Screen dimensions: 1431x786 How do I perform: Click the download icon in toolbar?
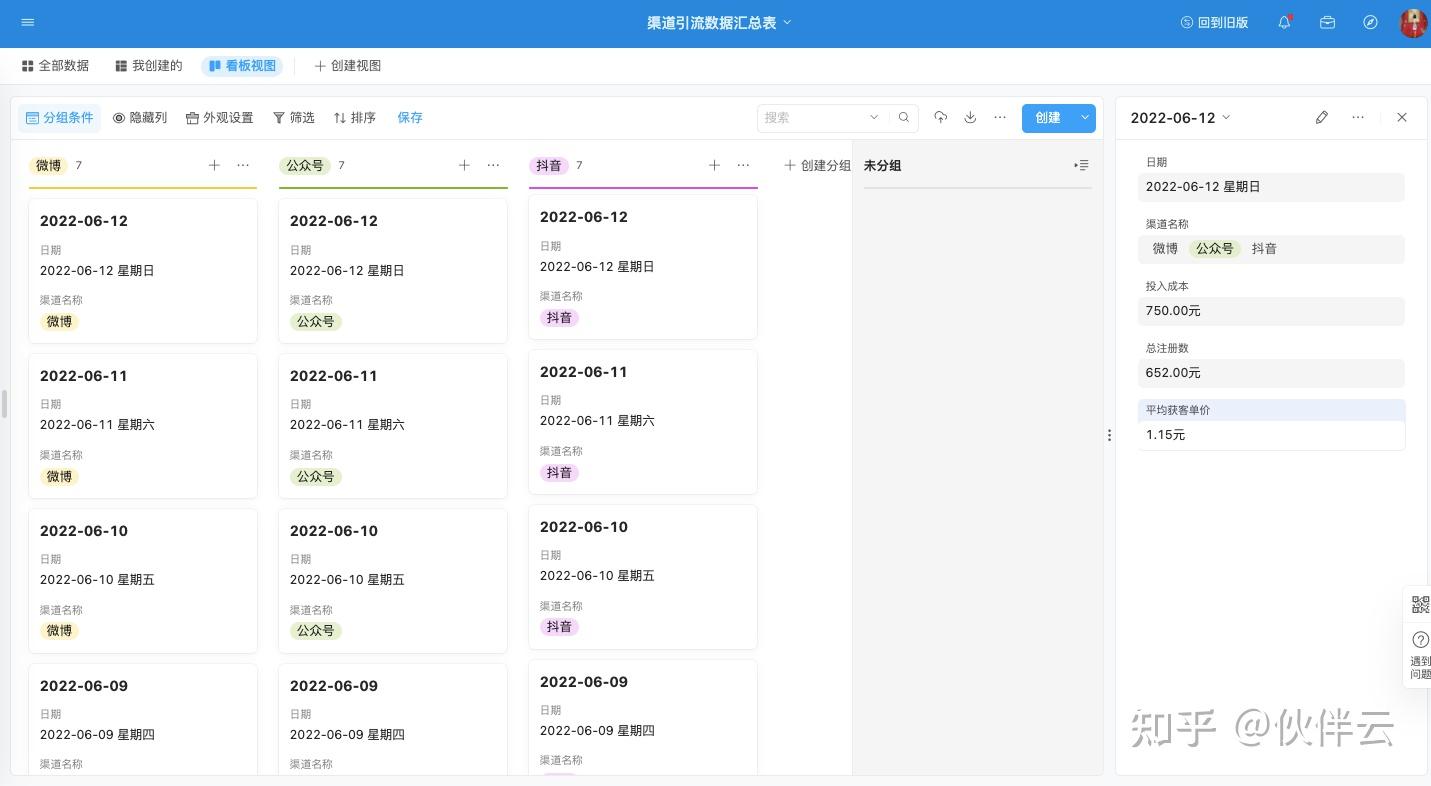point(970,117)
